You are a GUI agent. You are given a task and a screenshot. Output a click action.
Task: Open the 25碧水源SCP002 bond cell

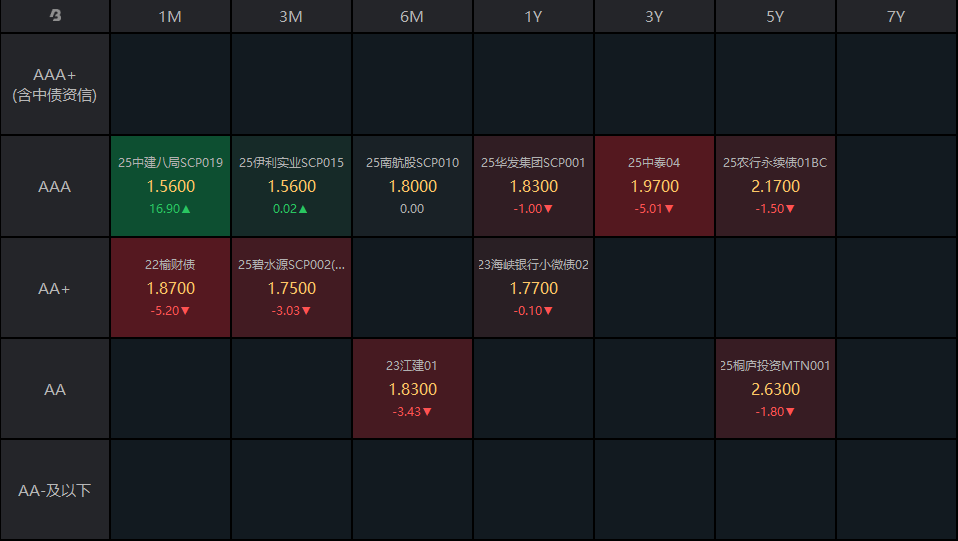[x=291, y=288]
